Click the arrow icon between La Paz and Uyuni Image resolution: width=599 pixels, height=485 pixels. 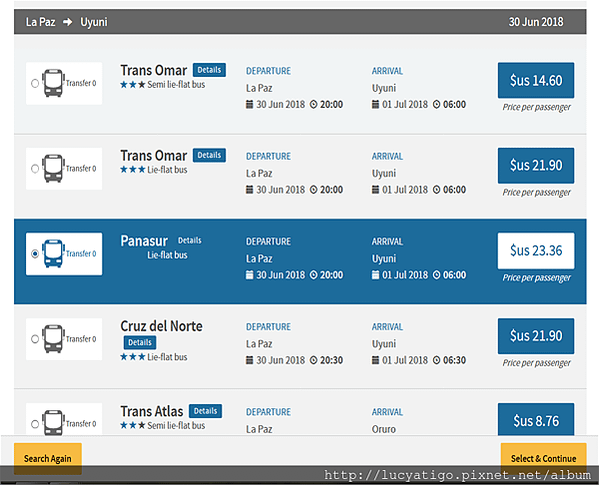[x=68, y=22]
